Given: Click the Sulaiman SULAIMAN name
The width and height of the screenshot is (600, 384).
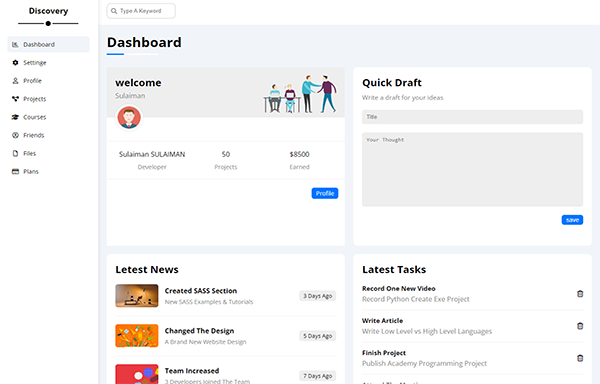Looking at the screenshot, I should (x=152, y=154).
